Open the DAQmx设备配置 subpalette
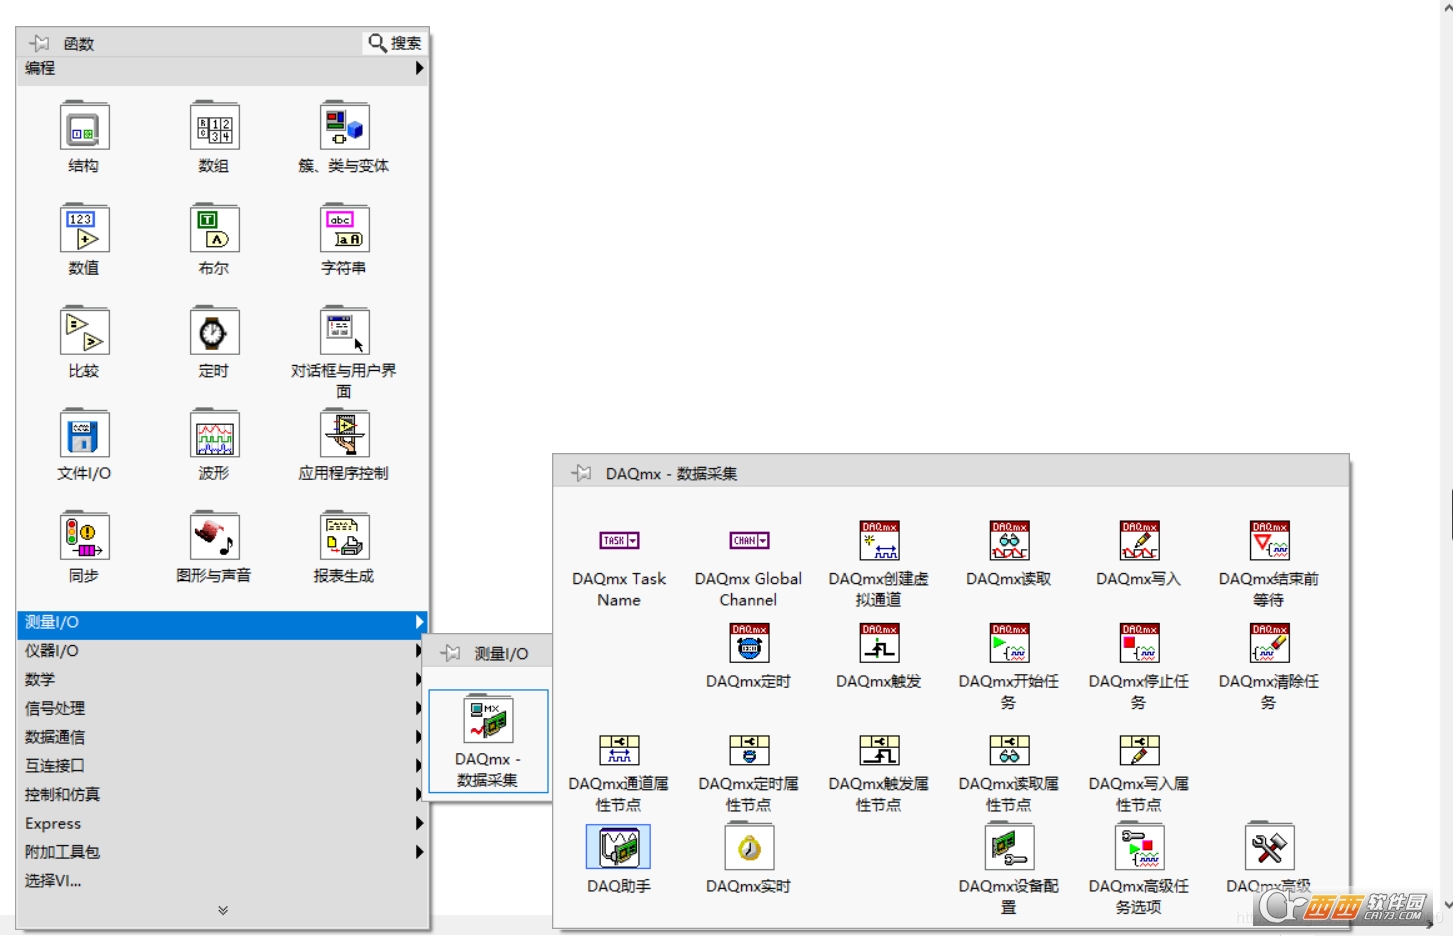 1009,847
